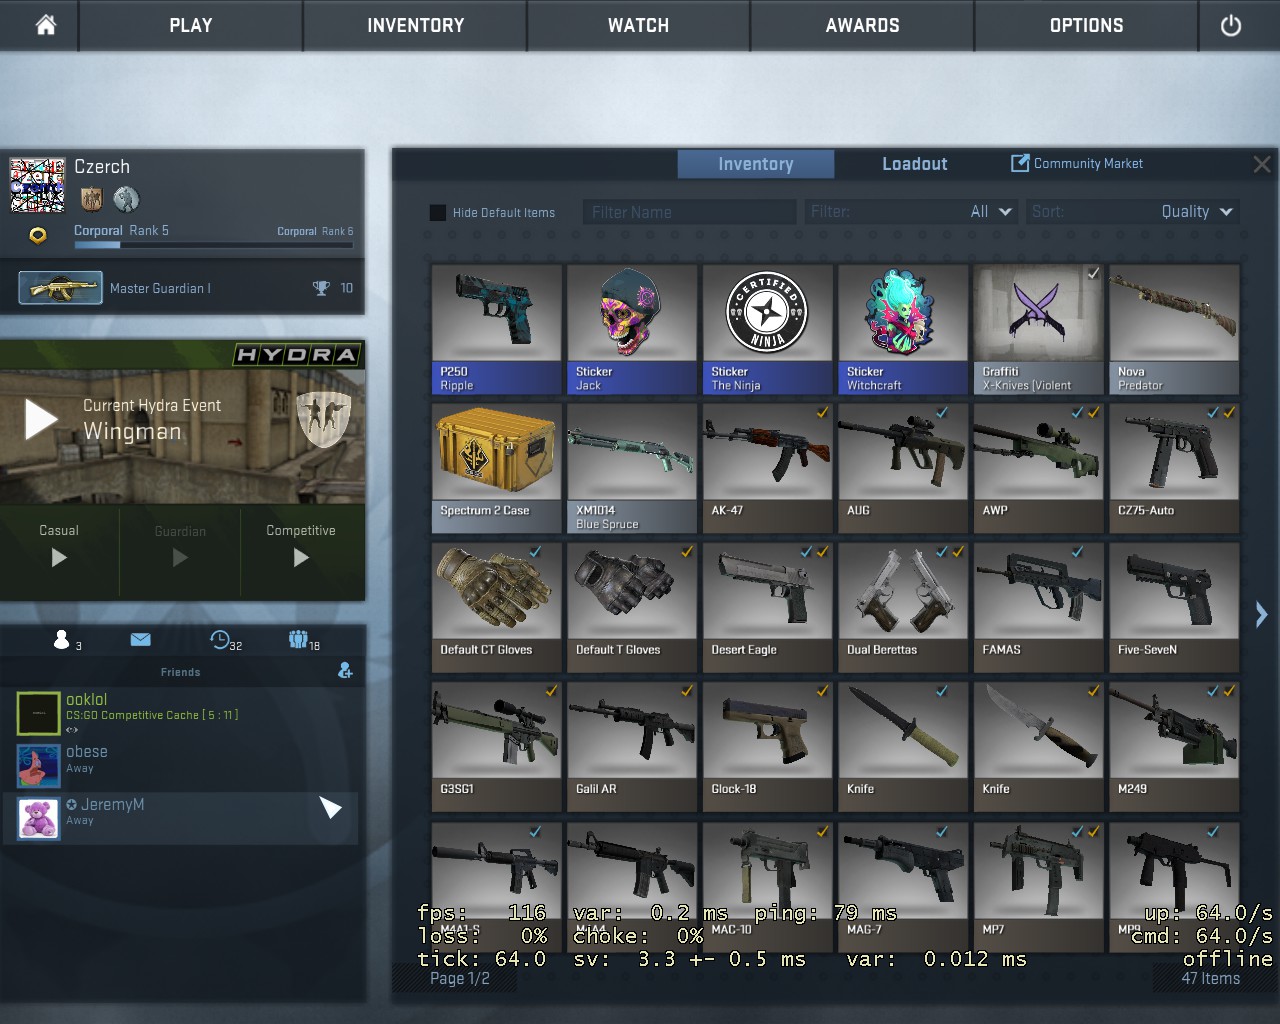Select the Spectrum 2 Case
This screenshot has height=1024, width=1280.
[497, 468]
